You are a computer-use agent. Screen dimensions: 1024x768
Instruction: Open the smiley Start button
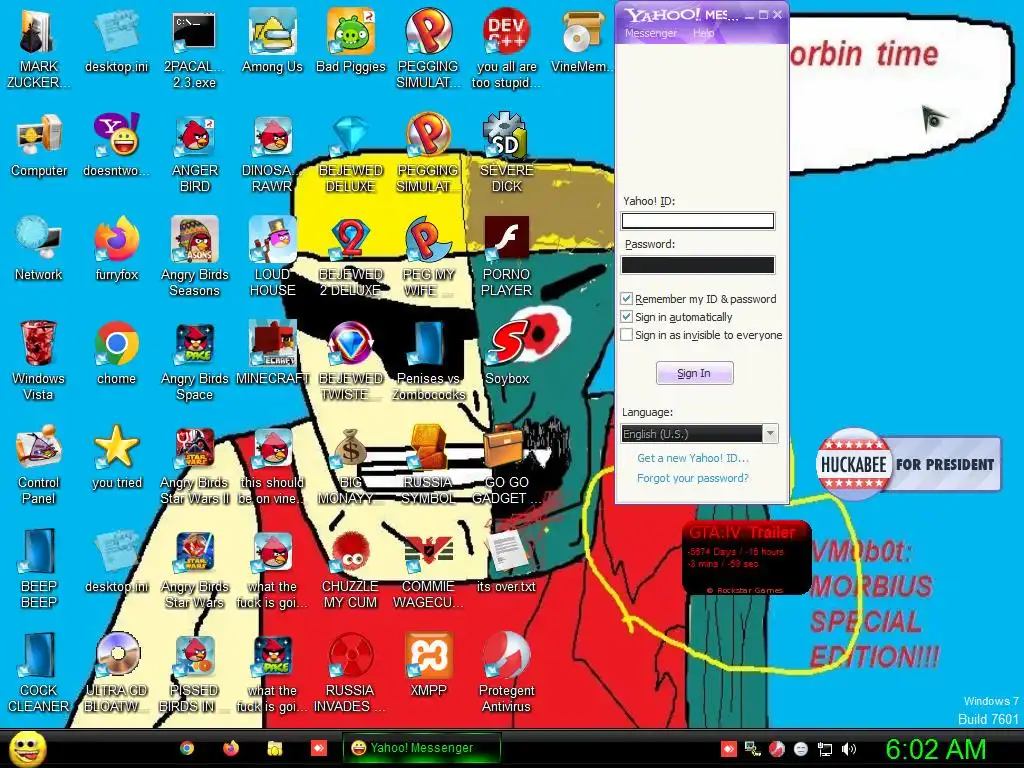coord(27,748)
